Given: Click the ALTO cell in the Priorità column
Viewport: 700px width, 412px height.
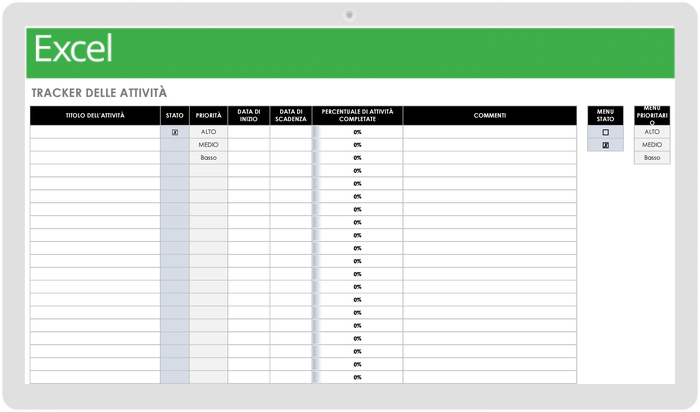Looking at the screenshot, I should coord(208,132).
